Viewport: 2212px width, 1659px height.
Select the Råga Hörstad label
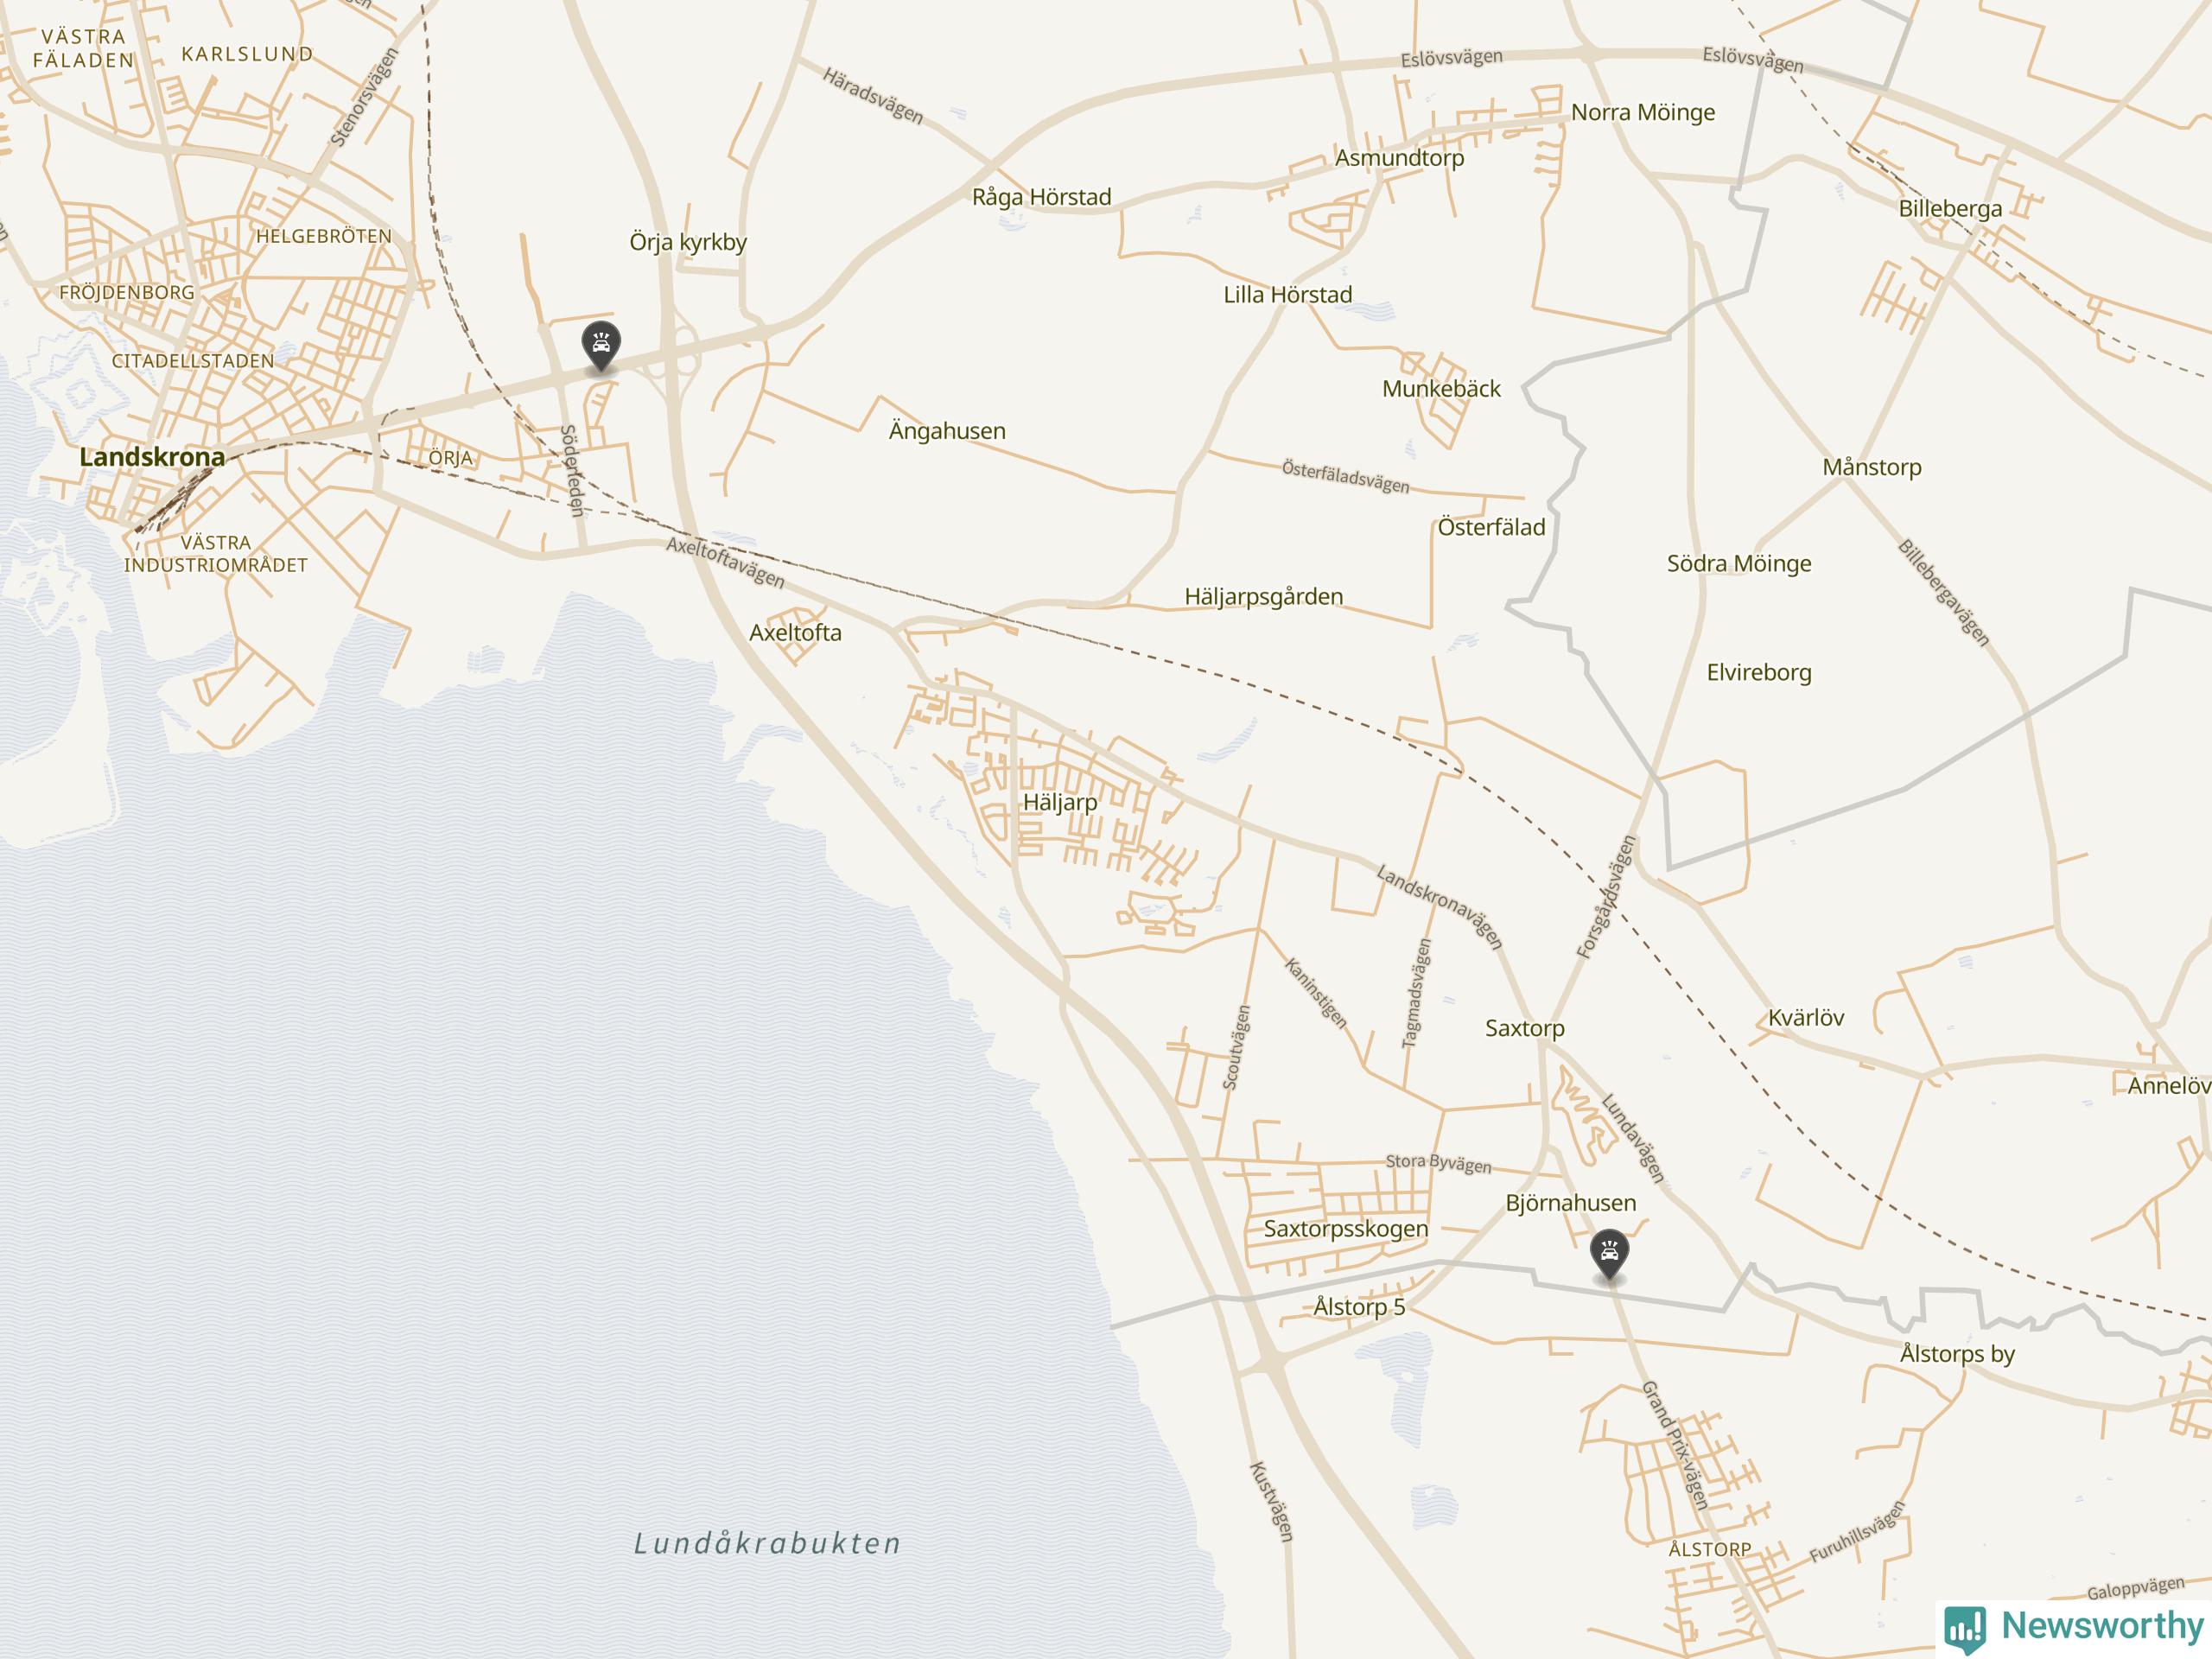1041,197
